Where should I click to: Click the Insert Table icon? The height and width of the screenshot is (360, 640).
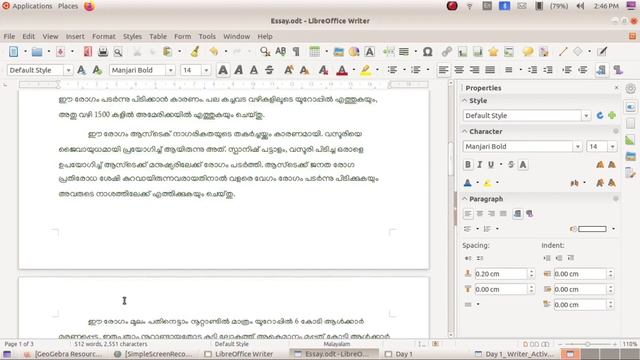[314, 51]
